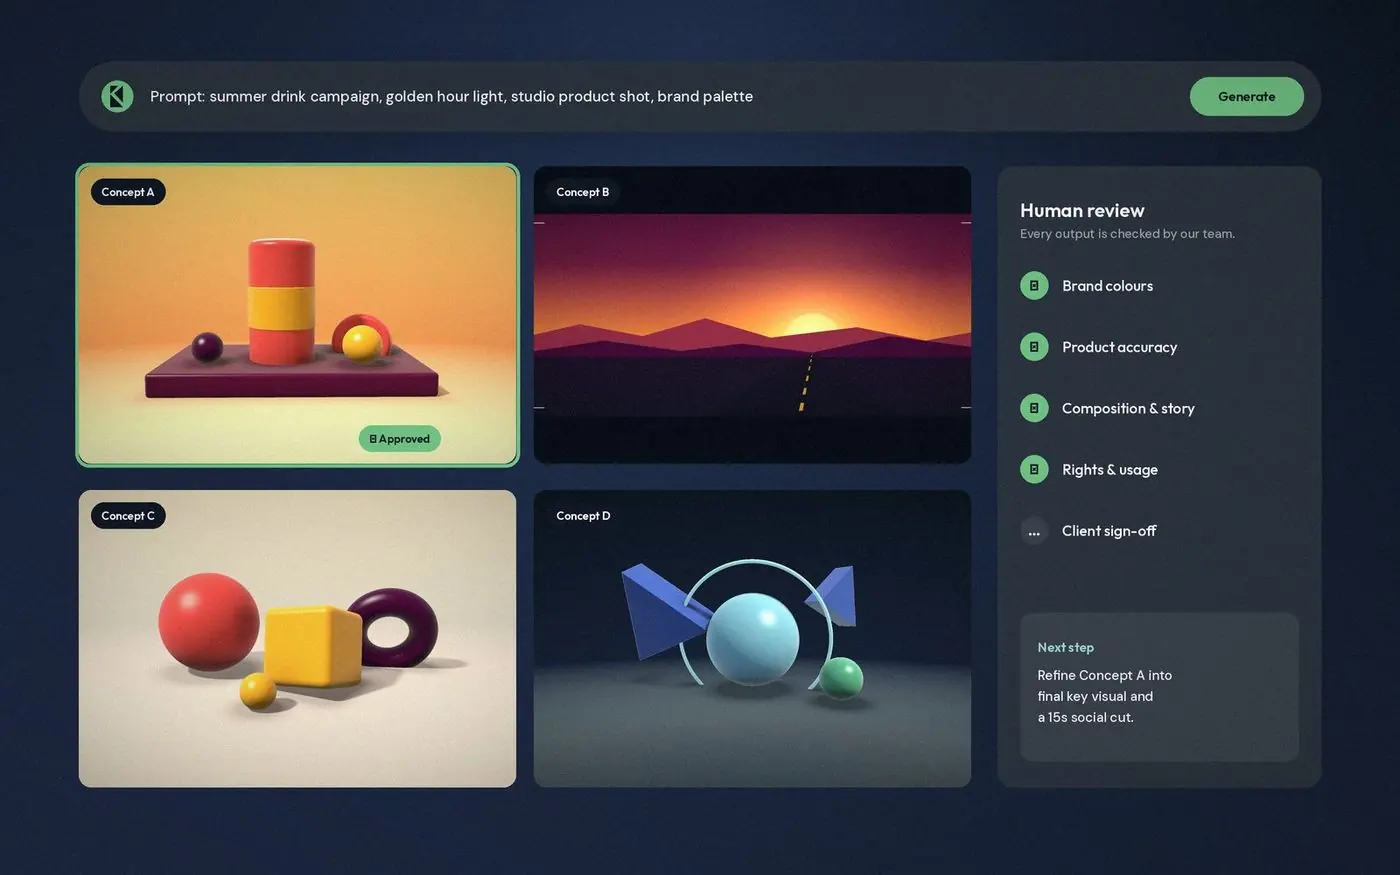Click the Concept A label badge
Image resolution: width=1400 pixels, height=875 pixels.
(128, 192)
